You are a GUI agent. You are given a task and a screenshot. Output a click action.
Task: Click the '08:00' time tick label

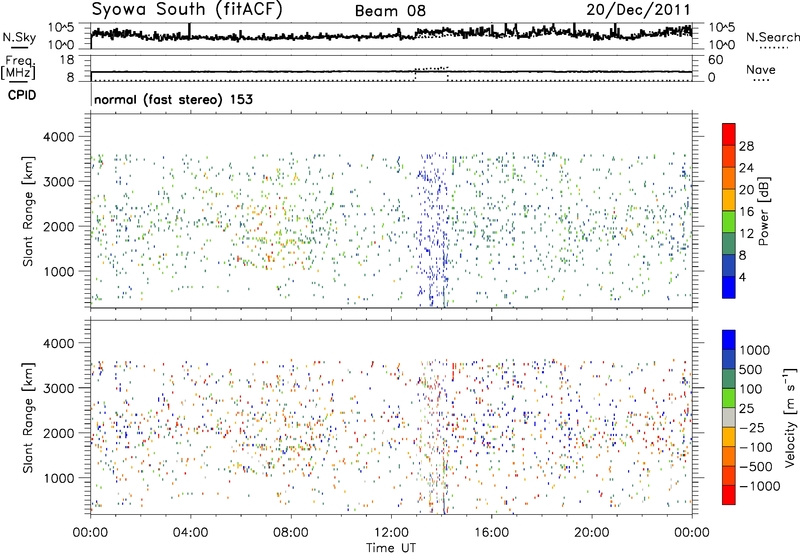(x=291, y=533)
